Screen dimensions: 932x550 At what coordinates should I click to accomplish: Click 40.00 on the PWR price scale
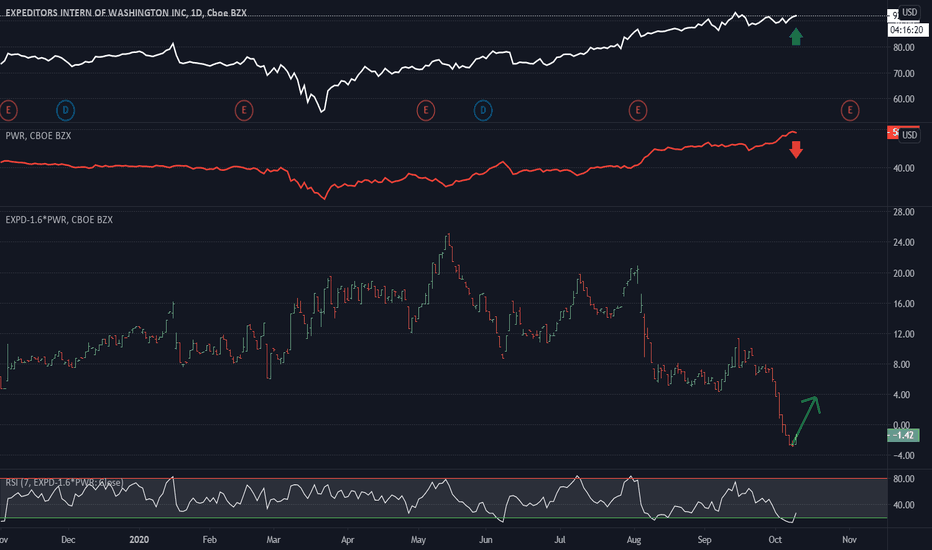(903, 168)
